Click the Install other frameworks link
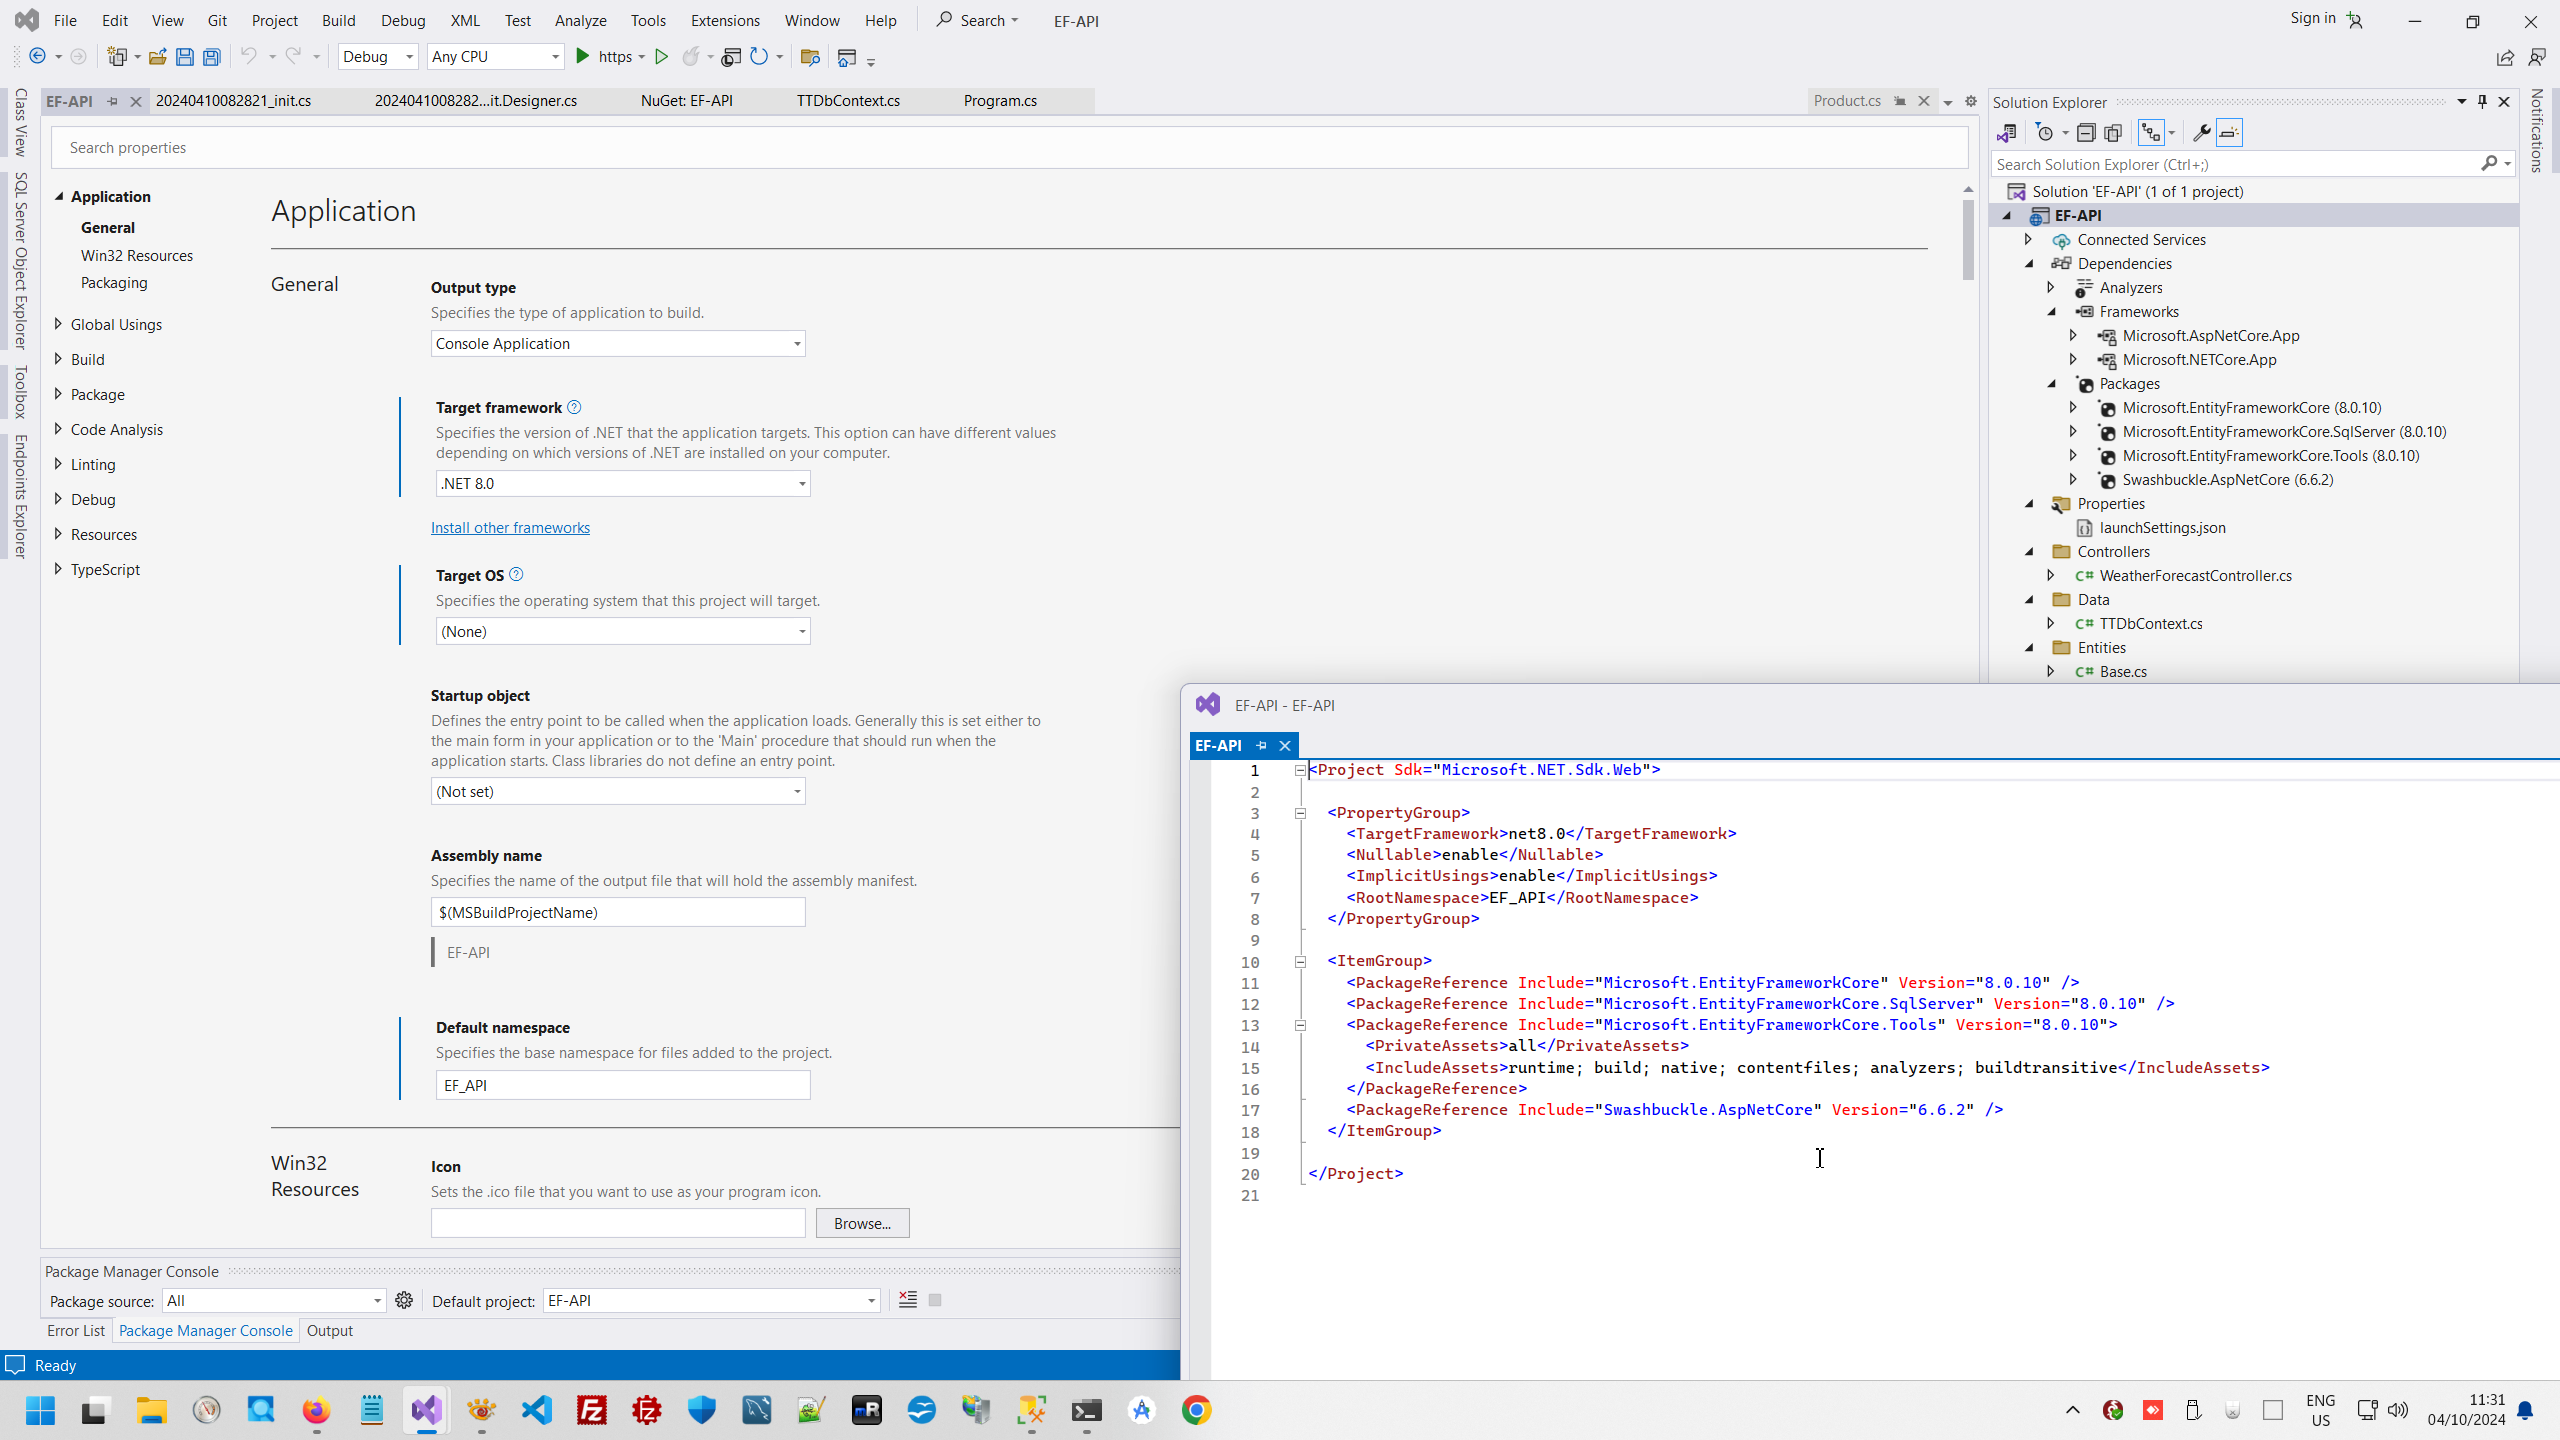Viewport: 2560px width, 1440px height. (x=510, y=528)
